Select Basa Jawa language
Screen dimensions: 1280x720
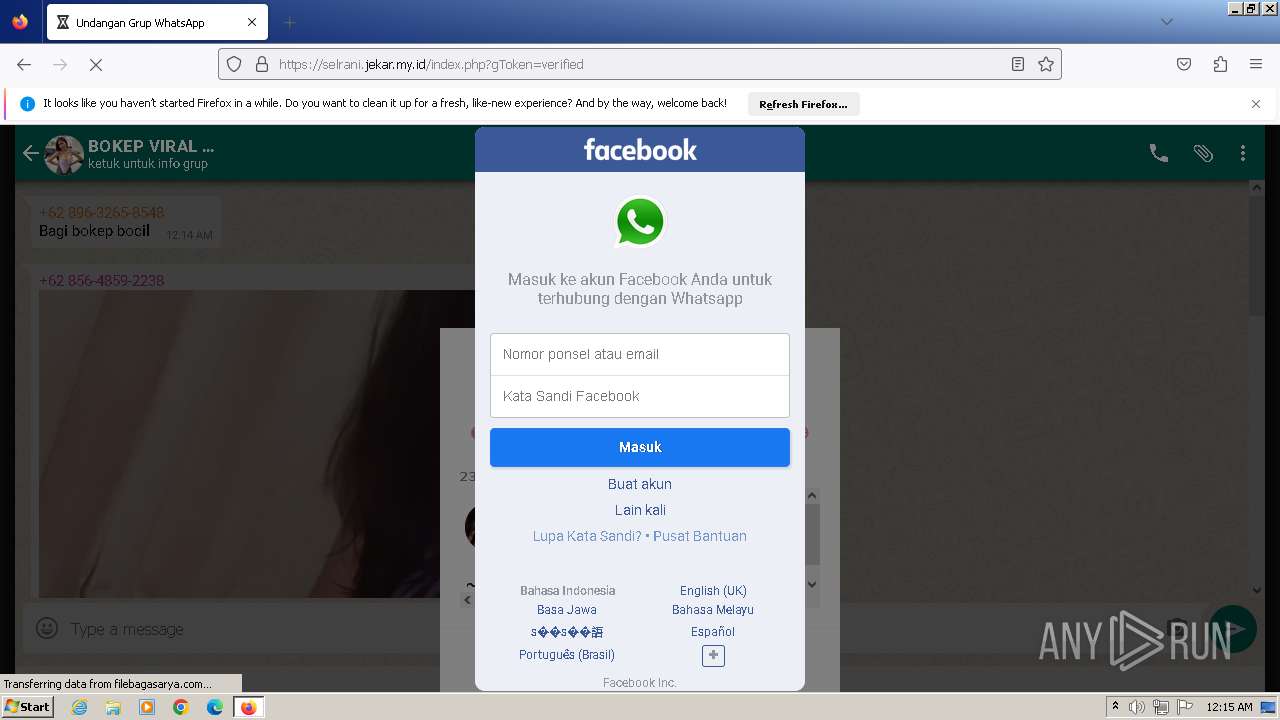[x=567, y=609]
